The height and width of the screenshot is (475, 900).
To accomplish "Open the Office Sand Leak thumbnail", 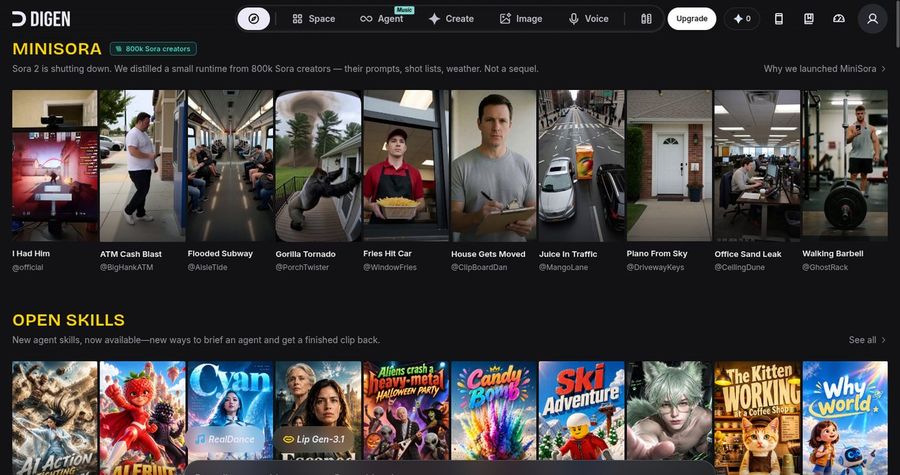I will [758, 166].
